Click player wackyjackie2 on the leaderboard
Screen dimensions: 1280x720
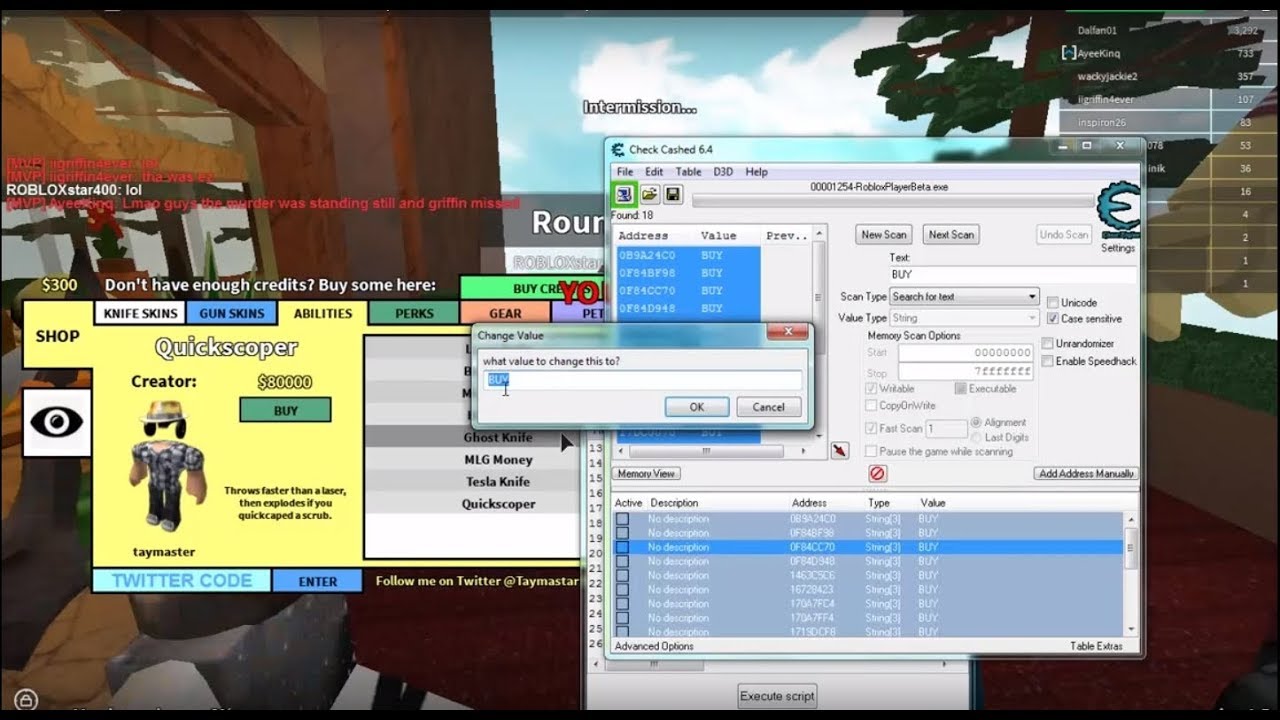(x=1107, y=76)
